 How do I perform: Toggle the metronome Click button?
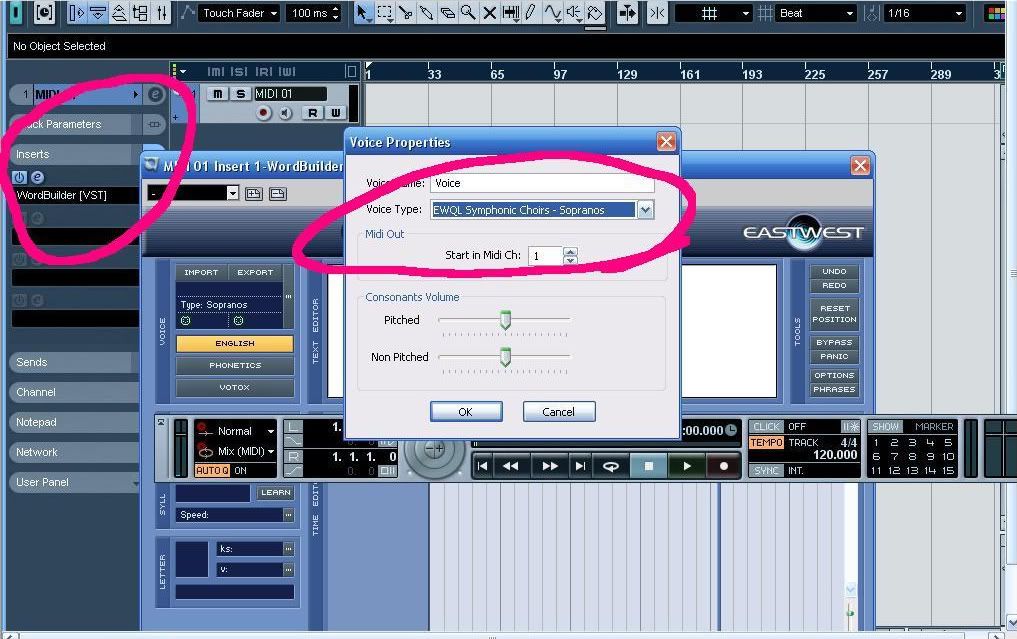[x=766, y=427]
